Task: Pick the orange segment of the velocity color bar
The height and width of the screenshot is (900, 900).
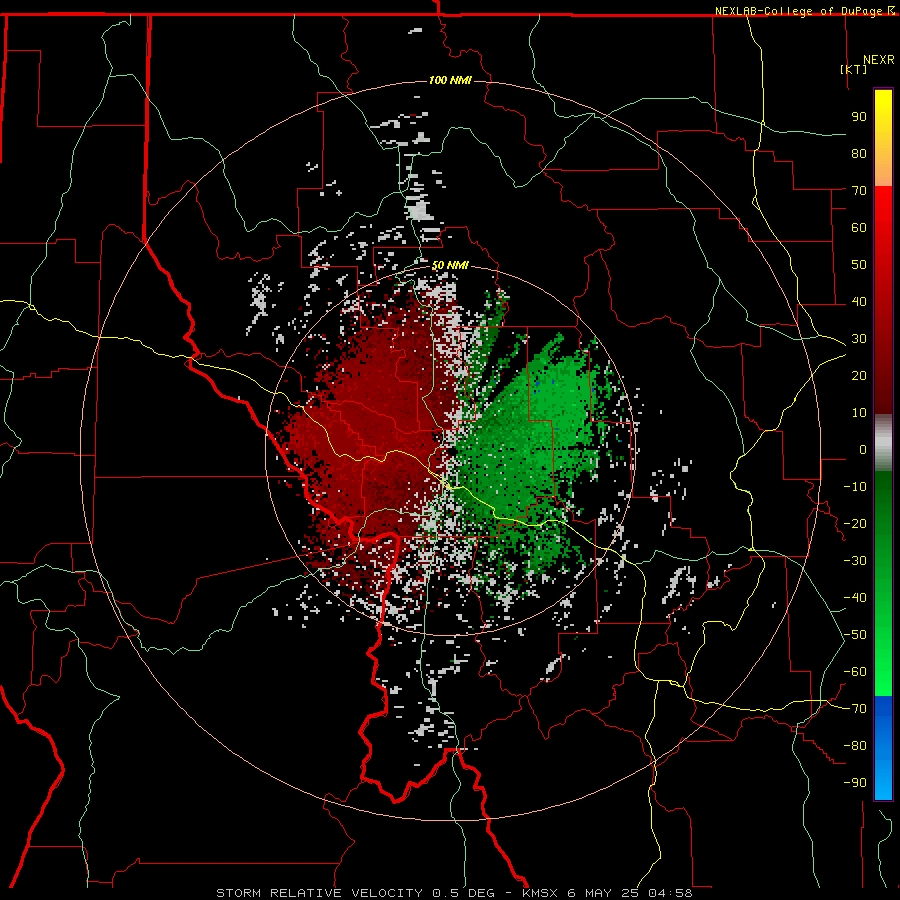Action: coord(883,169)
